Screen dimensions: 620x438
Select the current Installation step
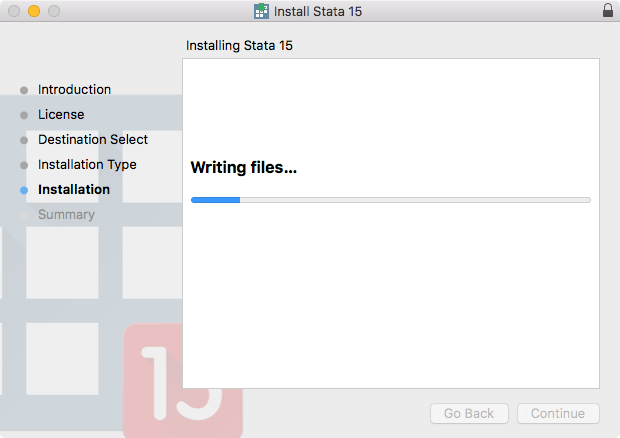coord(74,189)
